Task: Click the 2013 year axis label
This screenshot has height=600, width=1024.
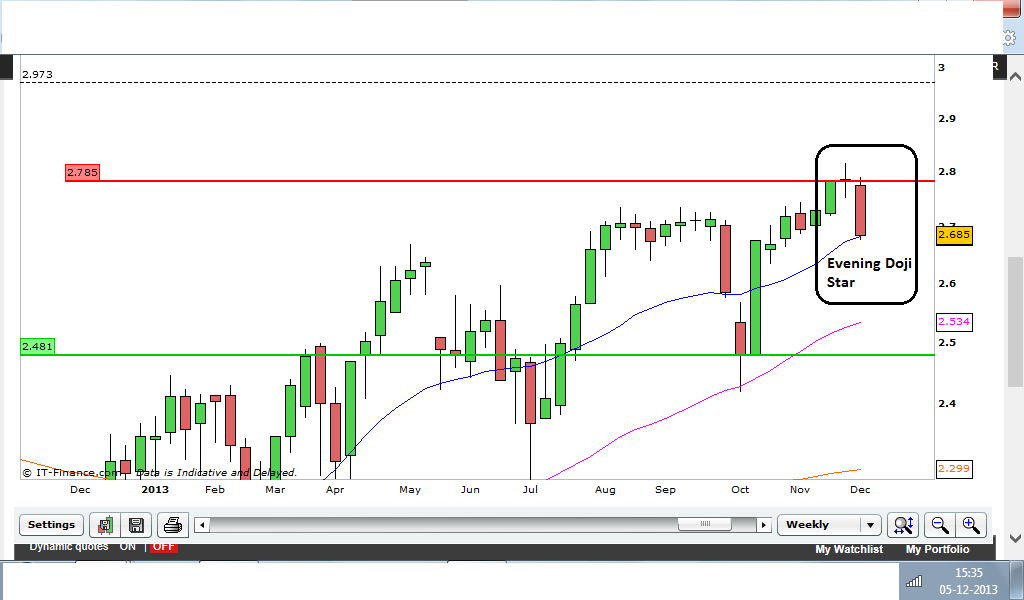Action: (x=155, y=490)
